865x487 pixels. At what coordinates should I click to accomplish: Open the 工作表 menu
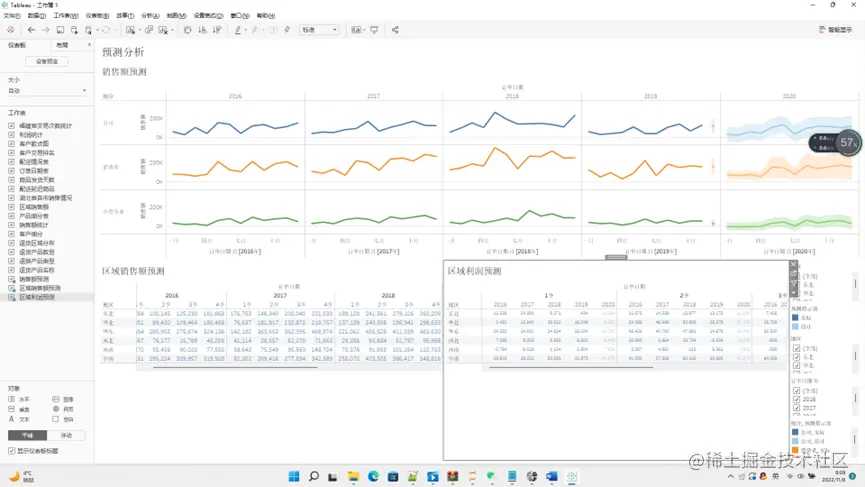click(x=66, y=15)
